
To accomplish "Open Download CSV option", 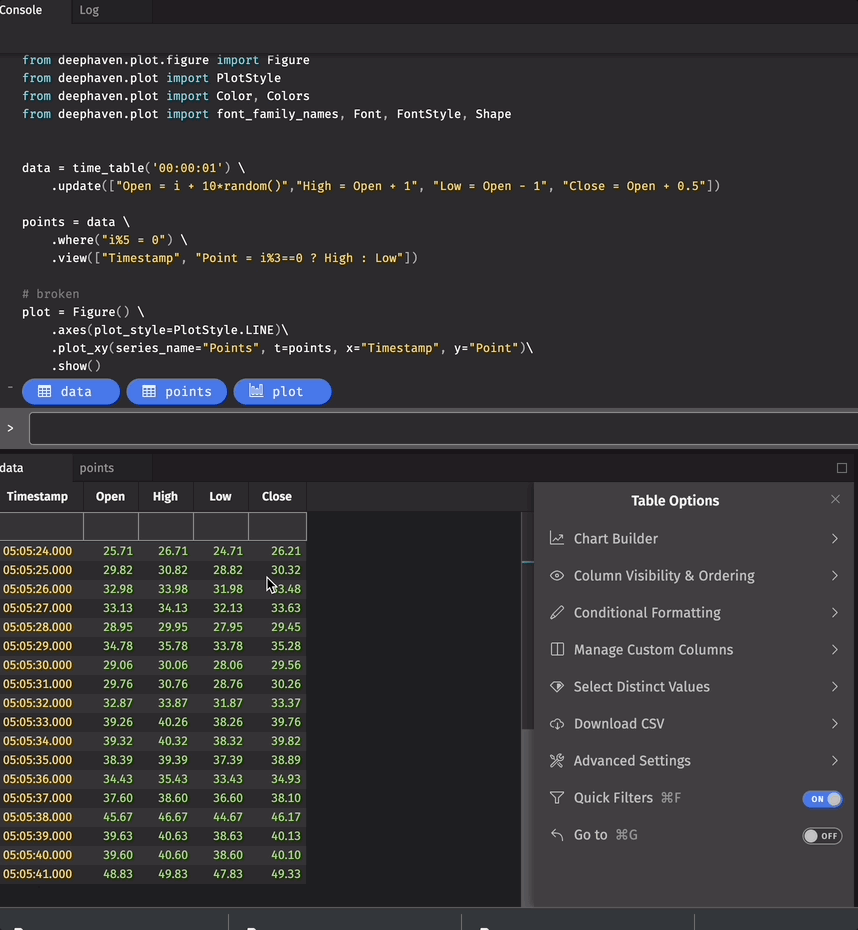I will (694, 724).
